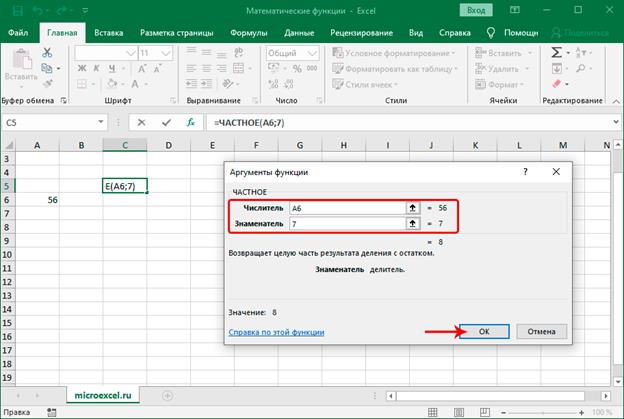Open the Справка по этой функции link
This screenshot has width=624, height=419.
[x=276, y=332]
